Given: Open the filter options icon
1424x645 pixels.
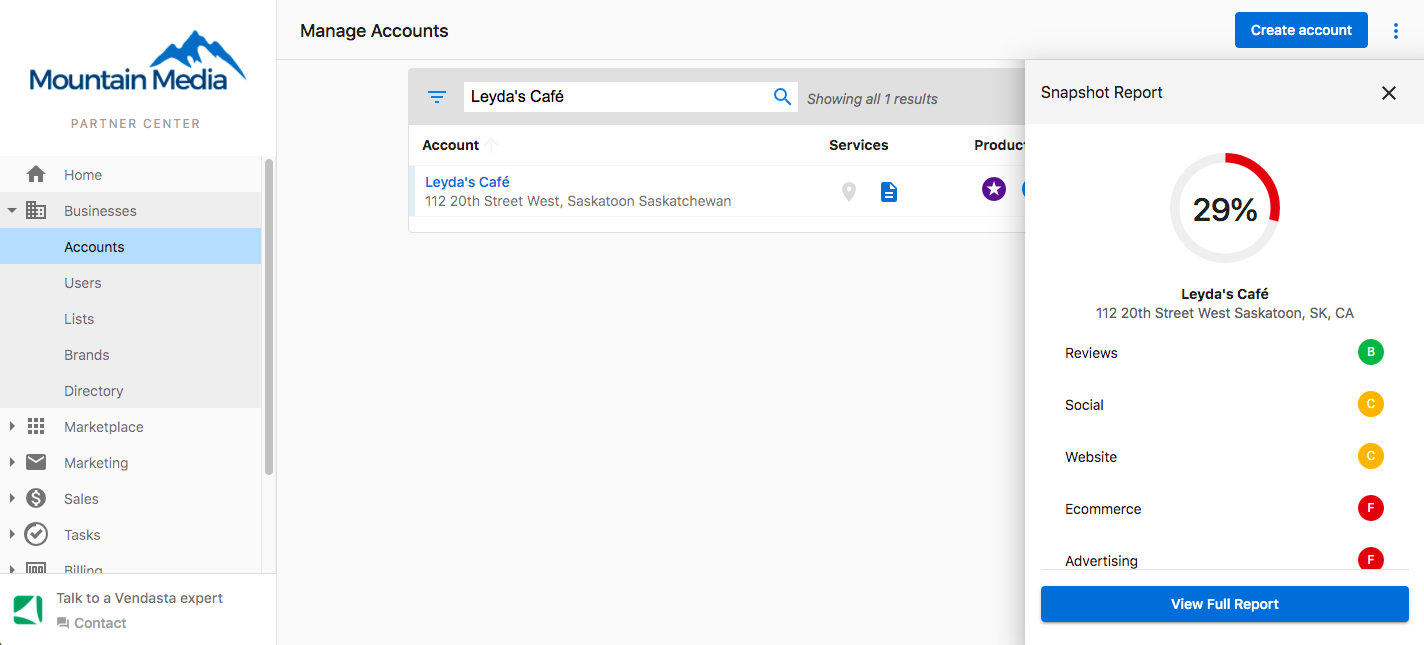Looking at the screenshot, I should point(437,97).
